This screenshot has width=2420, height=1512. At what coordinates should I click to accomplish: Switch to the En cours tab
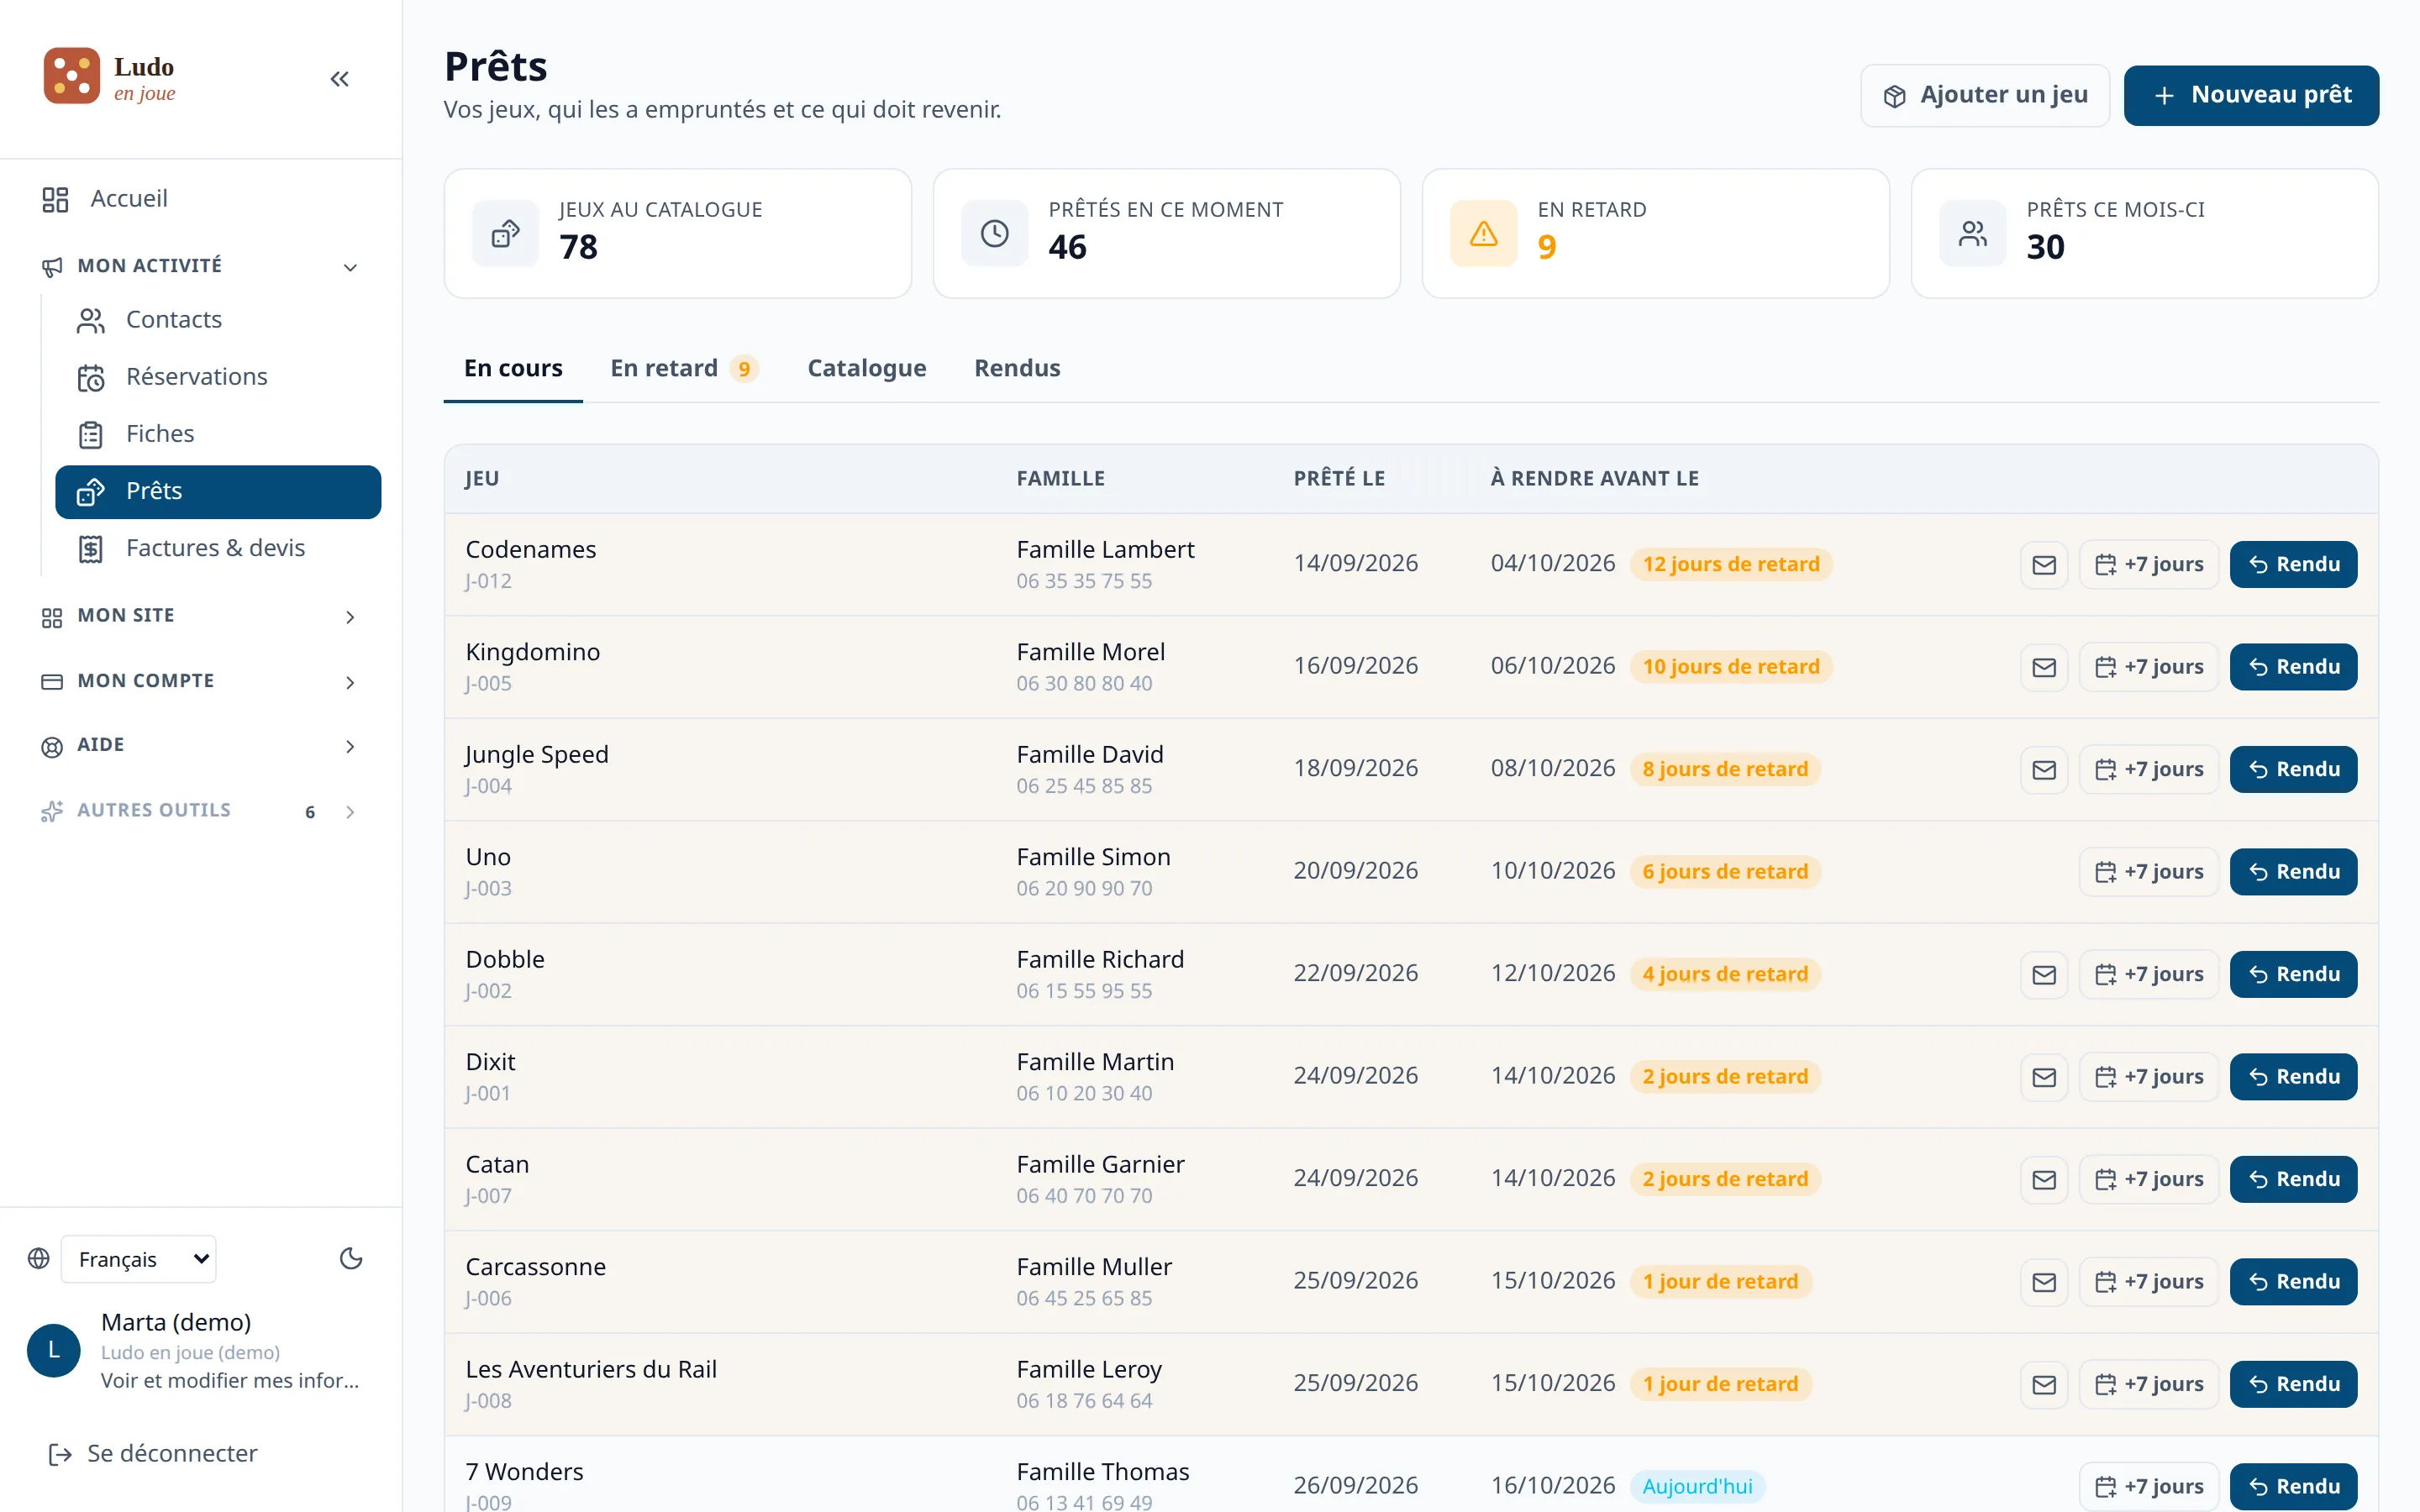click(513, 369)
